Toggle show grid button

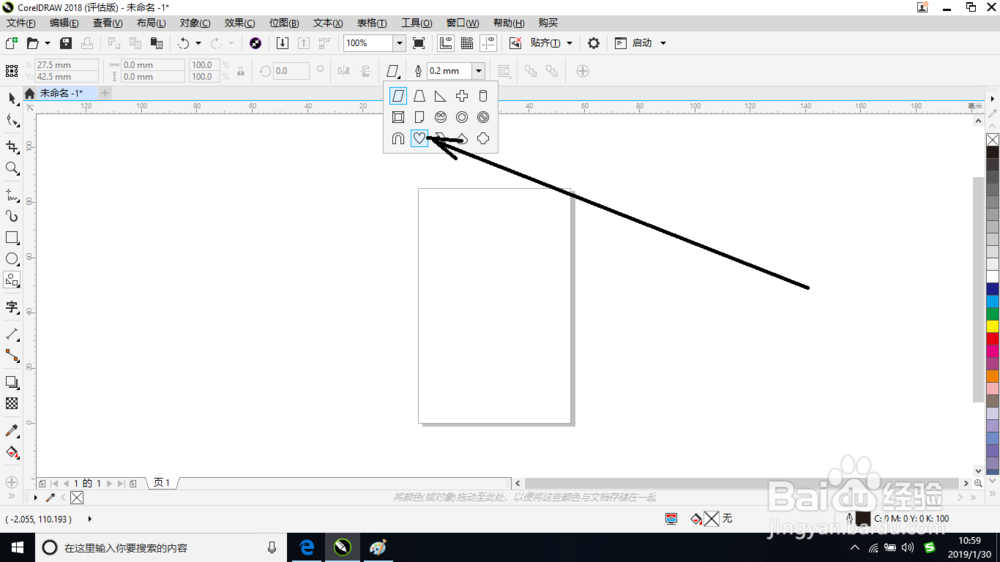pos(467,43)
